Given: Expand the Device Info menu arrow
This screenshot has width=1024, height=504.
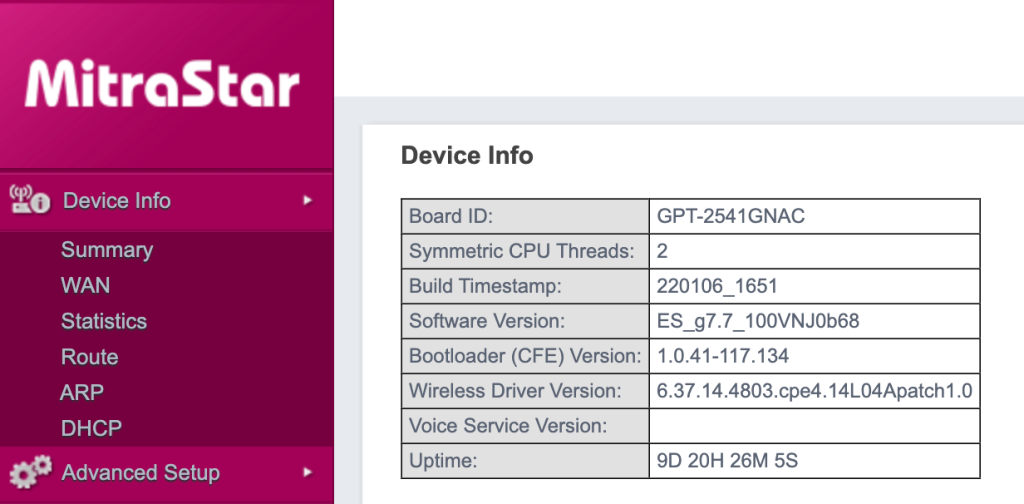Looking at the screenshot, I should click(x=308, y=201).
